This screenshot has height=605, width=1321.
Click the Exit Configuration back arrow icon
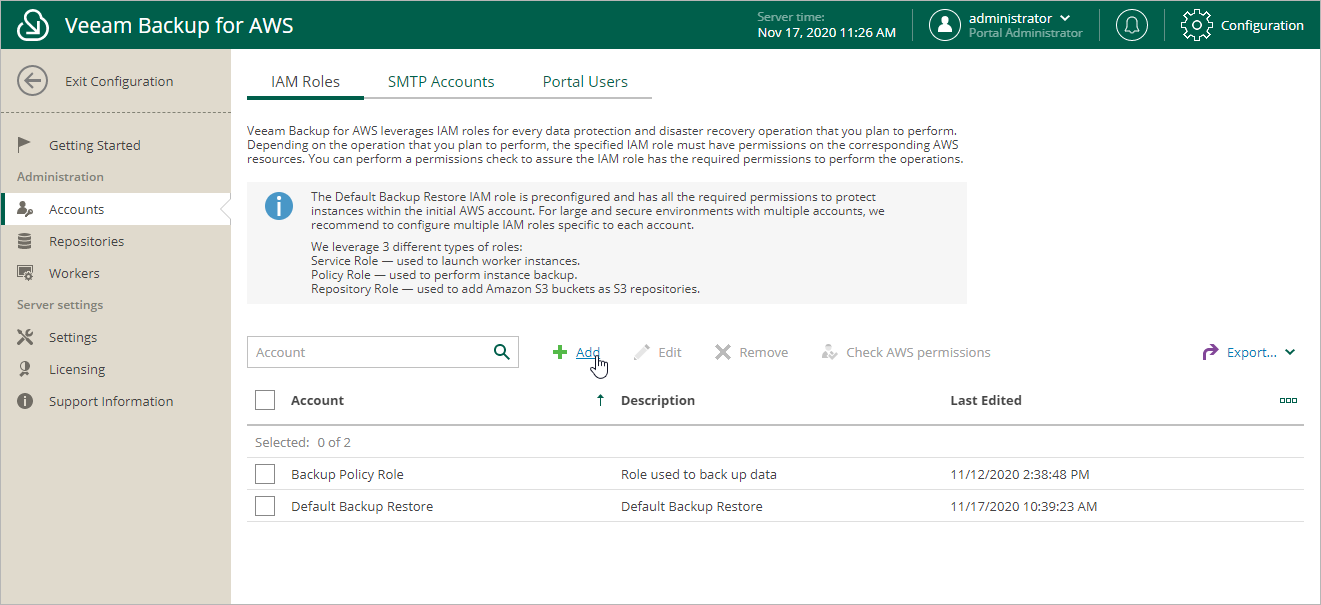coord(32,81)
